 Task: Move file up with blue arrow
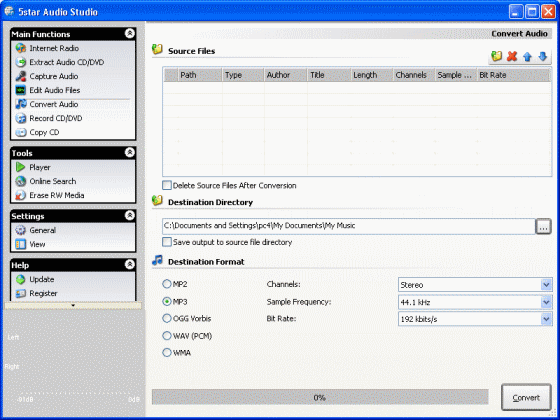pos(528,56)
